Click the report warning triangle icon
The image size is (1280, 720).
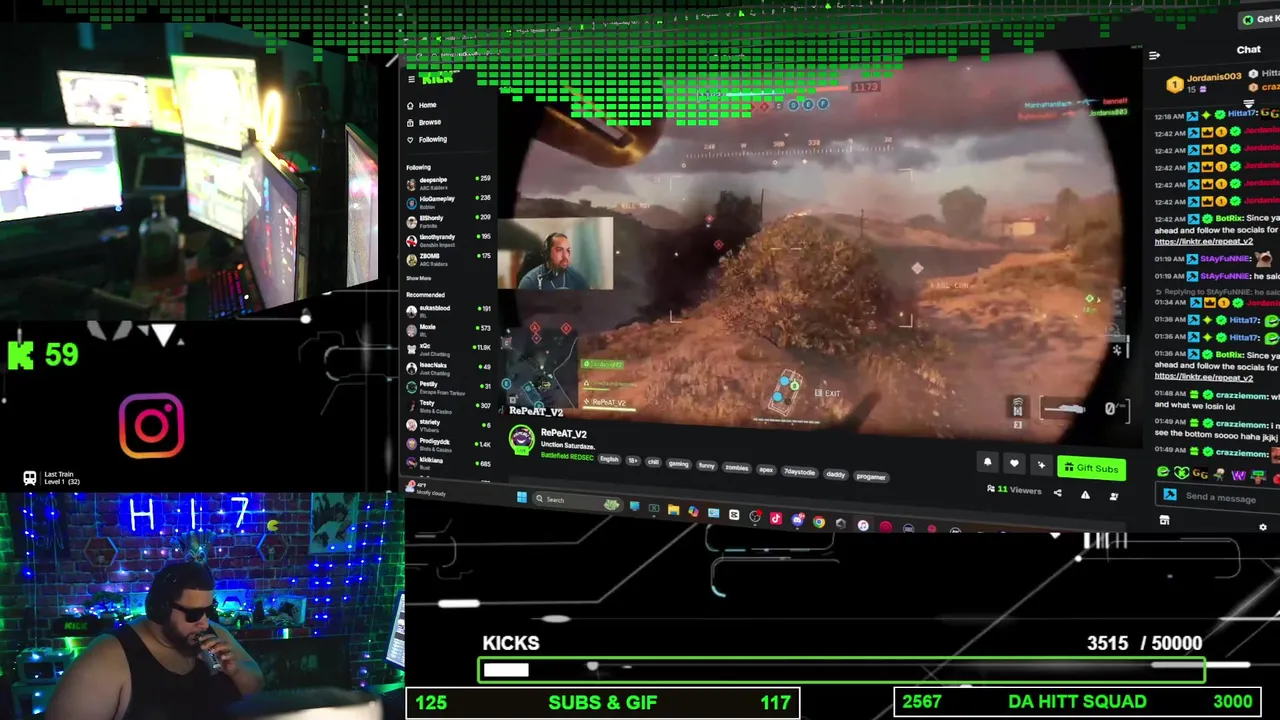[x=1085, y=494]
